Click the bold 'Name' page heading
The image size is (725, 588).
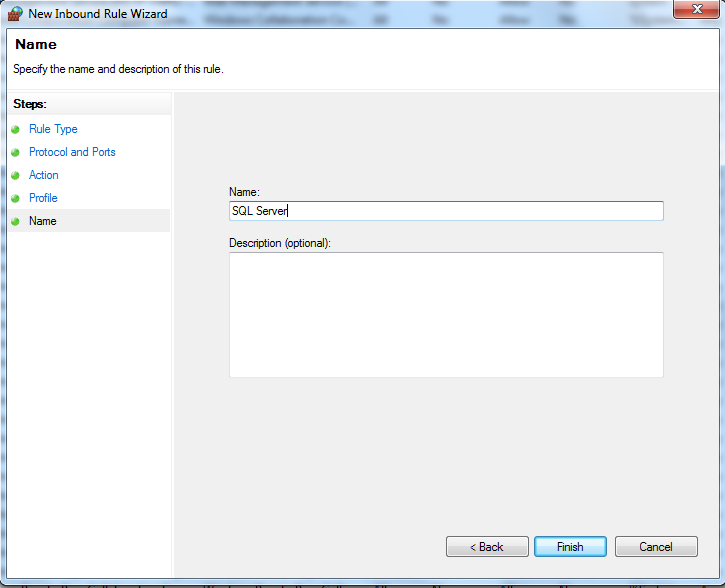[36, 44]
